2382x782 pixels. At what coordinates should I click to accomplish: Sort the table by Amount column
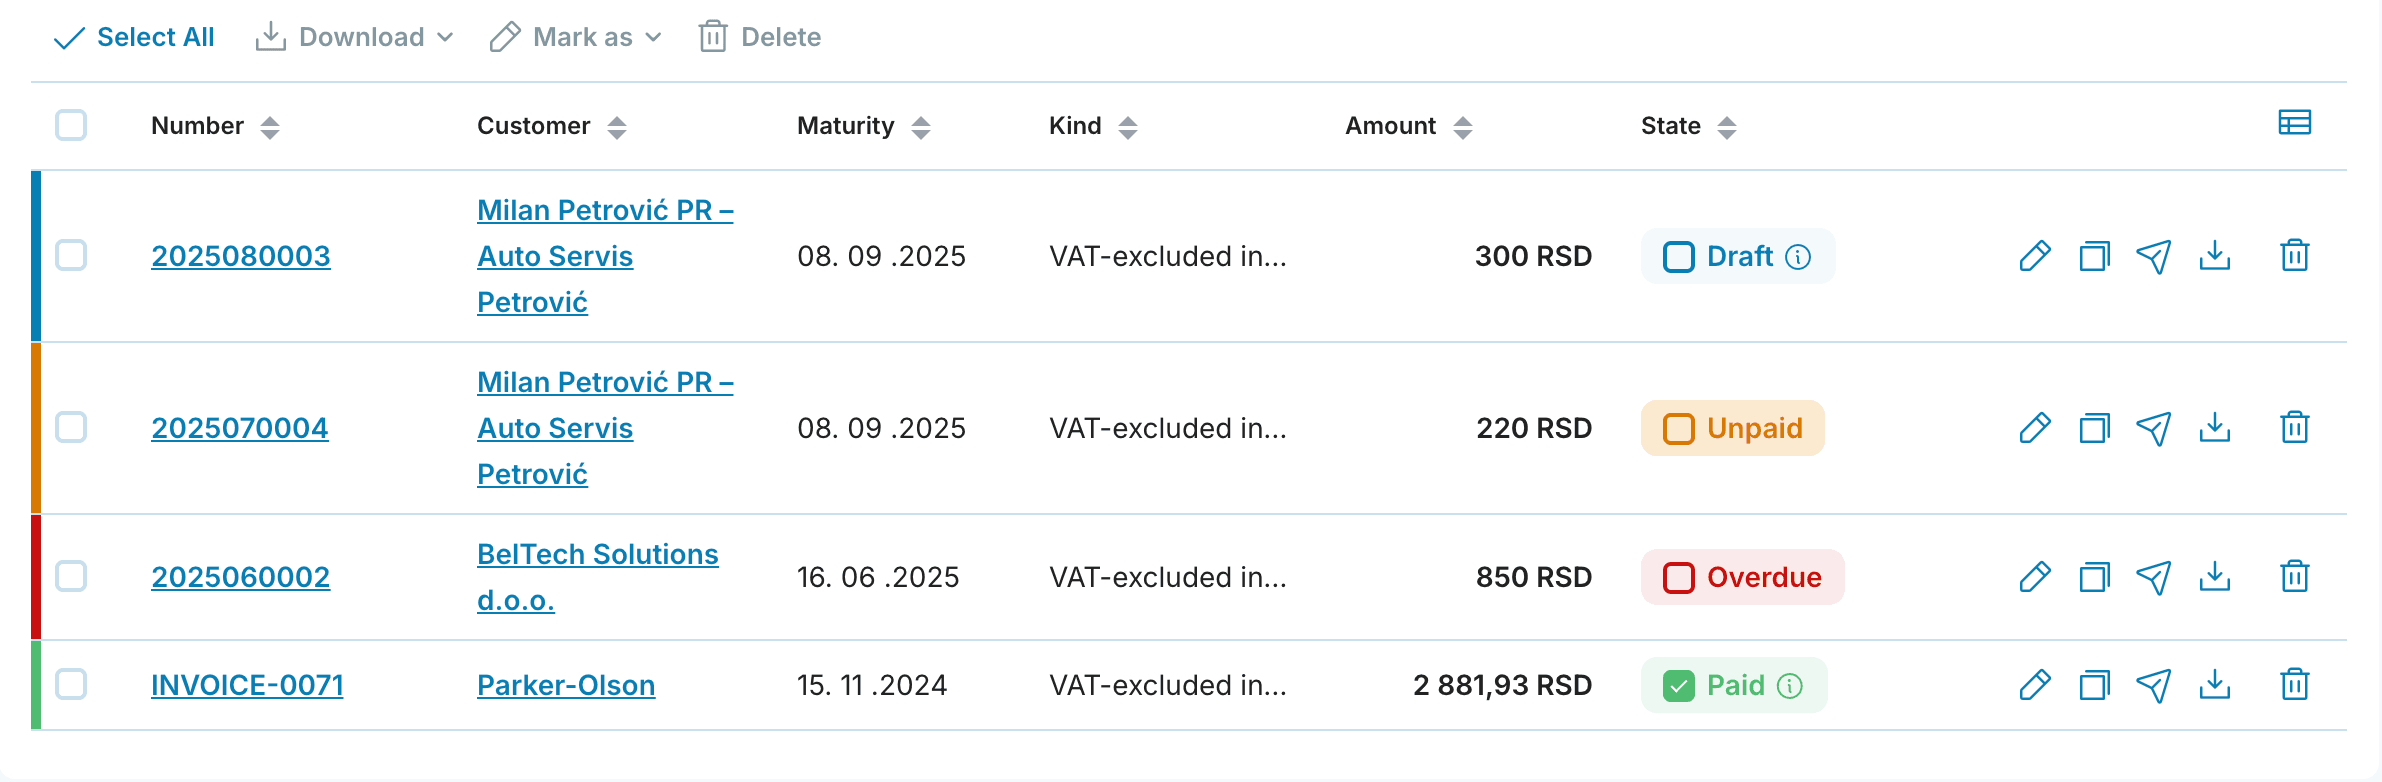tap(1408, 126)
